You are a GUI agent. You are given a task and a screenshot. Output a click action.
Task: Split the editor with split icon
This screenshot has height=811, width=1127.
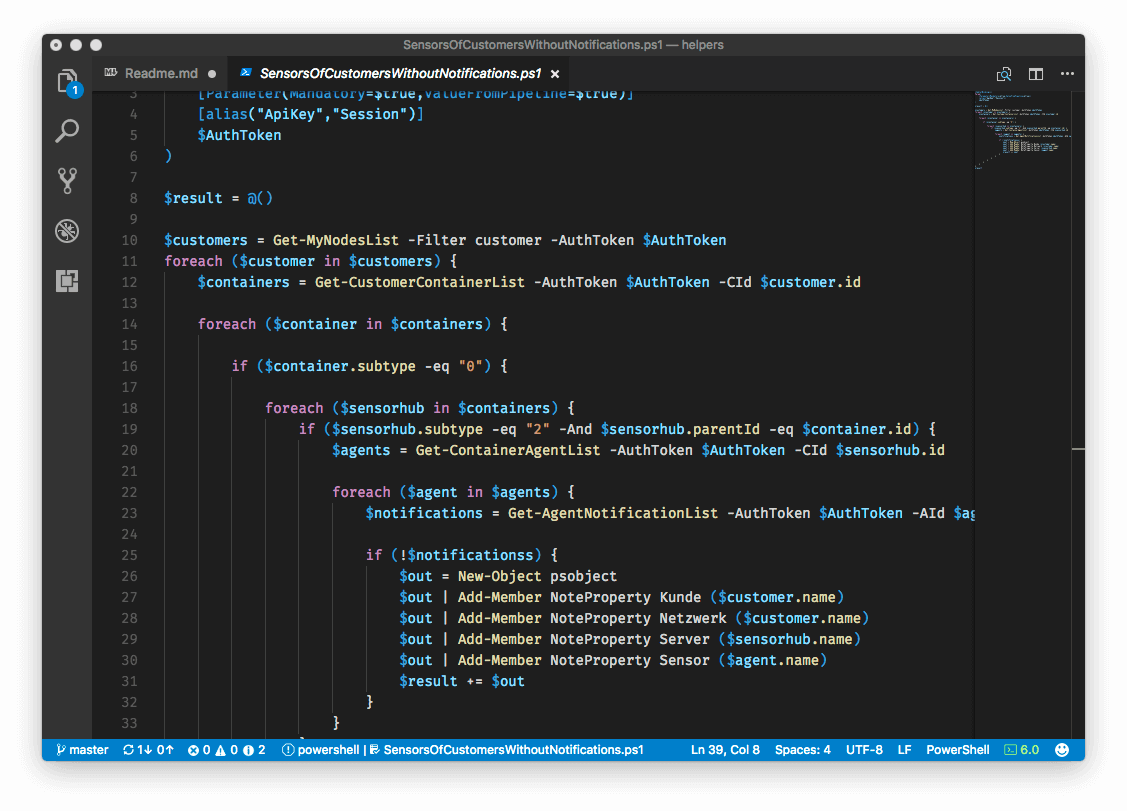click(x=1036, y=74)
